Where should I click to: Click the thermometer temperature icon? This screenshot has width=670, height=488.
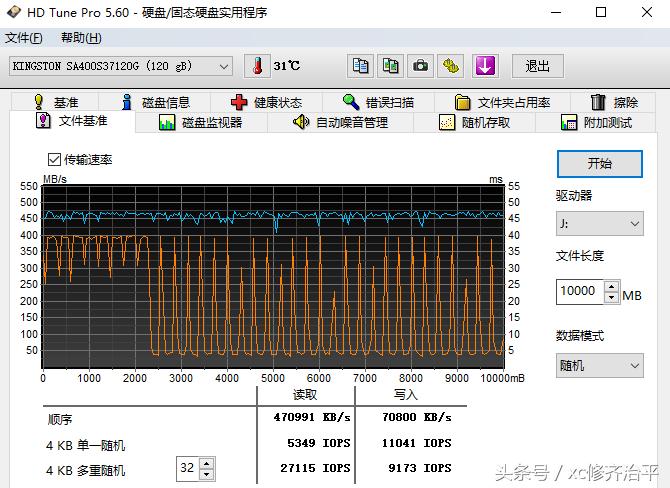257,66
